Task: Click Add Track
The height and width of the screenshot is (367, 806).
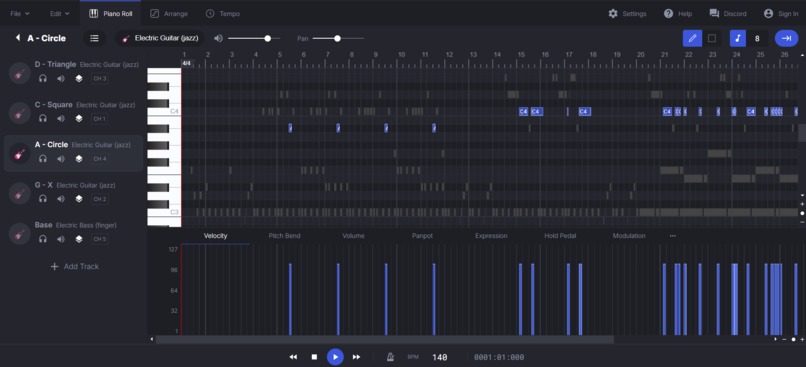Action: pos(75,266)
